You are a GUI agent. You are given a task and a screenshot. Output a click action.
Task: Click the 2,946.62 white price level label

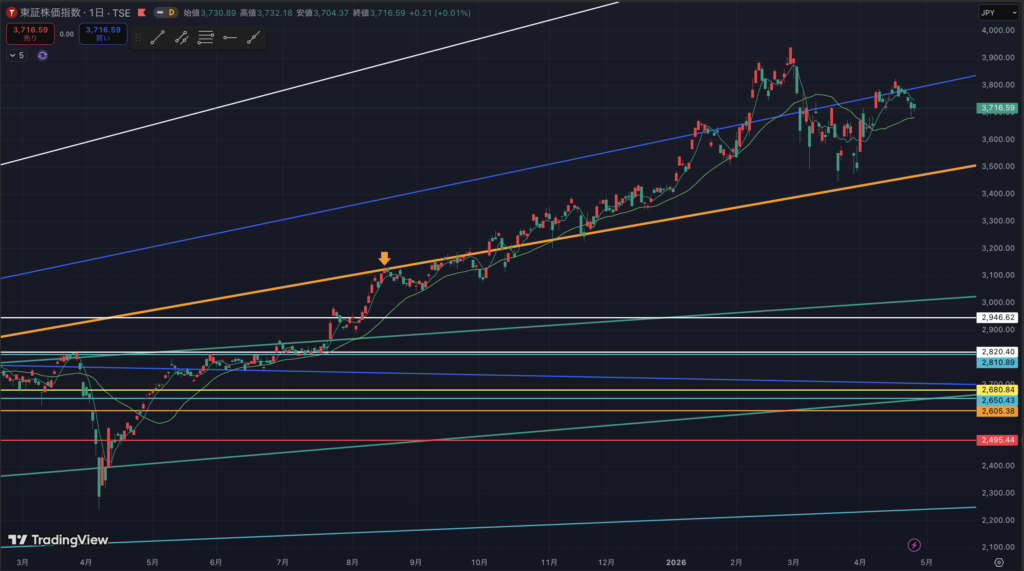(998, 318)
